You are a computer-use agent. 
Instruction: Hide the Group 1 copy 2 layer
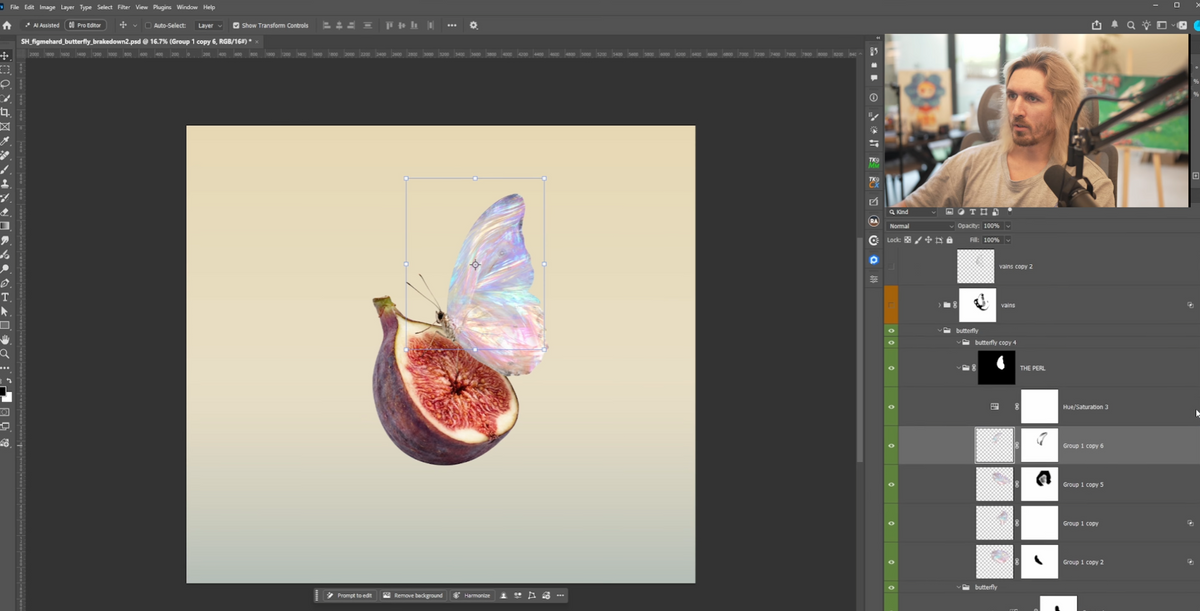coord(891,562)
